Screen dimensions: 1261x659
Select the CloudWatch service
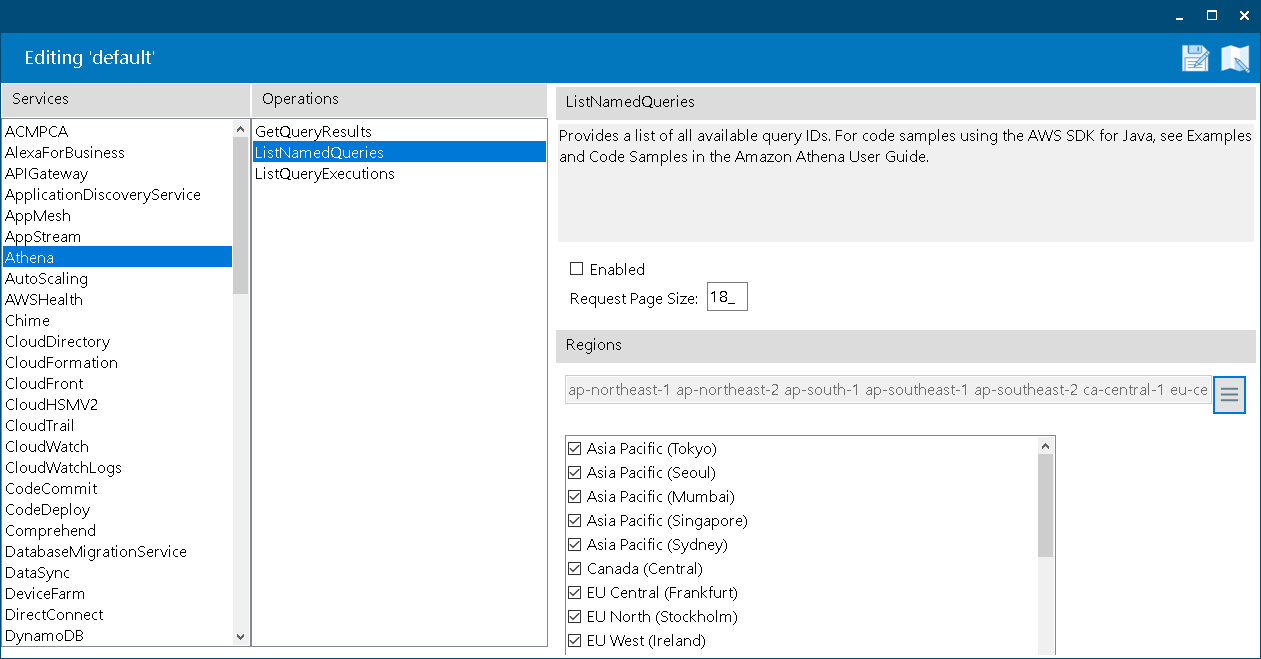(x=117, y=447)
